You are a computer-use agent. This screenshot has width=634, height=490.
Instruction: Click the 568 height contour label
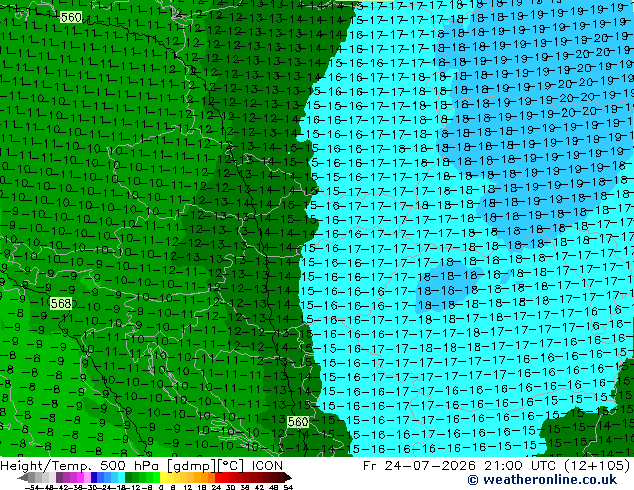[x=61, y=303]
